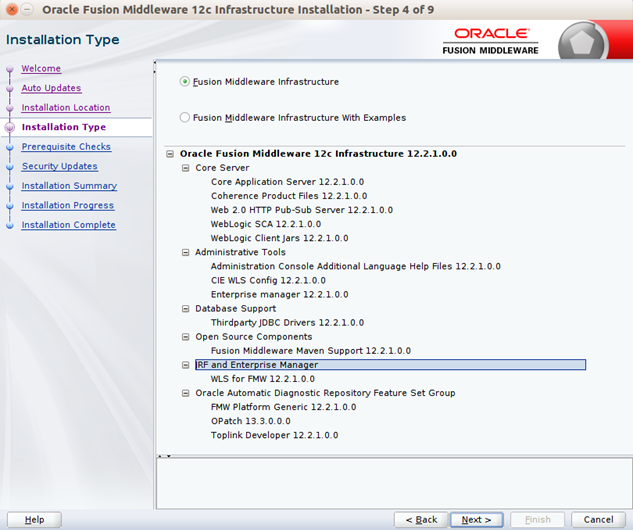Click the Welcome step bullet icon
This screenshot has width=633, height=530.
pyautogui.click(x=10, y=69)
